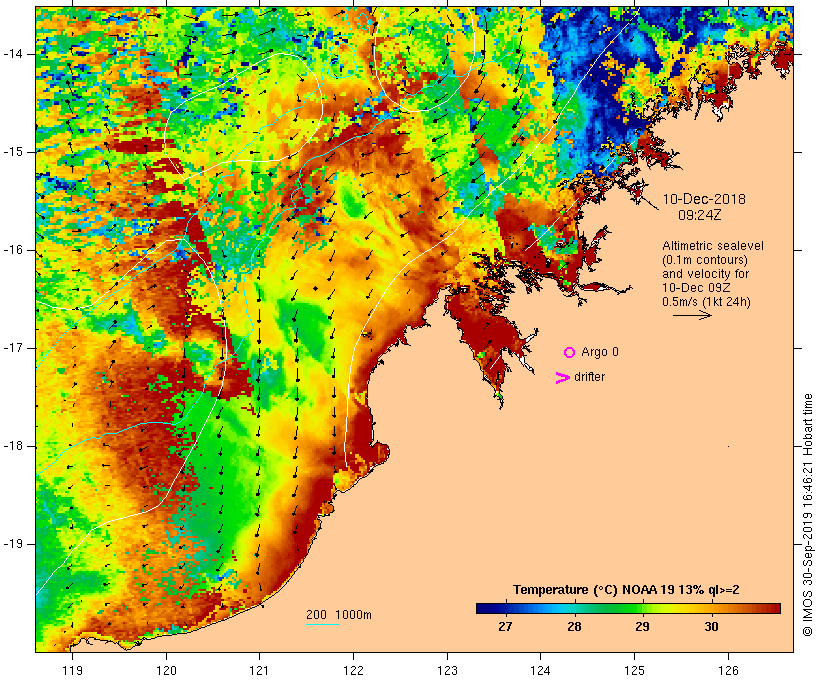The width and height of the screenshot is (820, 680).
Task: Click the 200 1000m depth label
Action: (339, 615)
